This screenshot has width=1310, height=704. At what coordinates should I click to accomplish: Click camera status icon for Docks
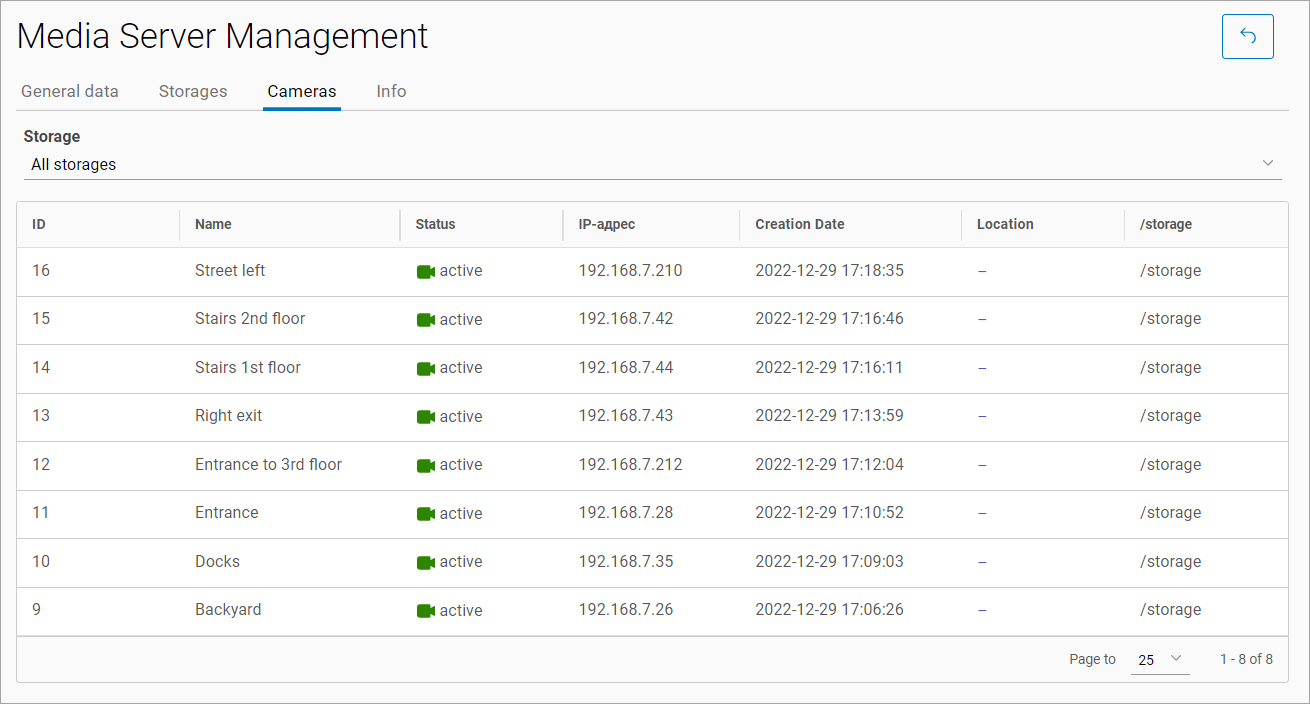[425, 562]
